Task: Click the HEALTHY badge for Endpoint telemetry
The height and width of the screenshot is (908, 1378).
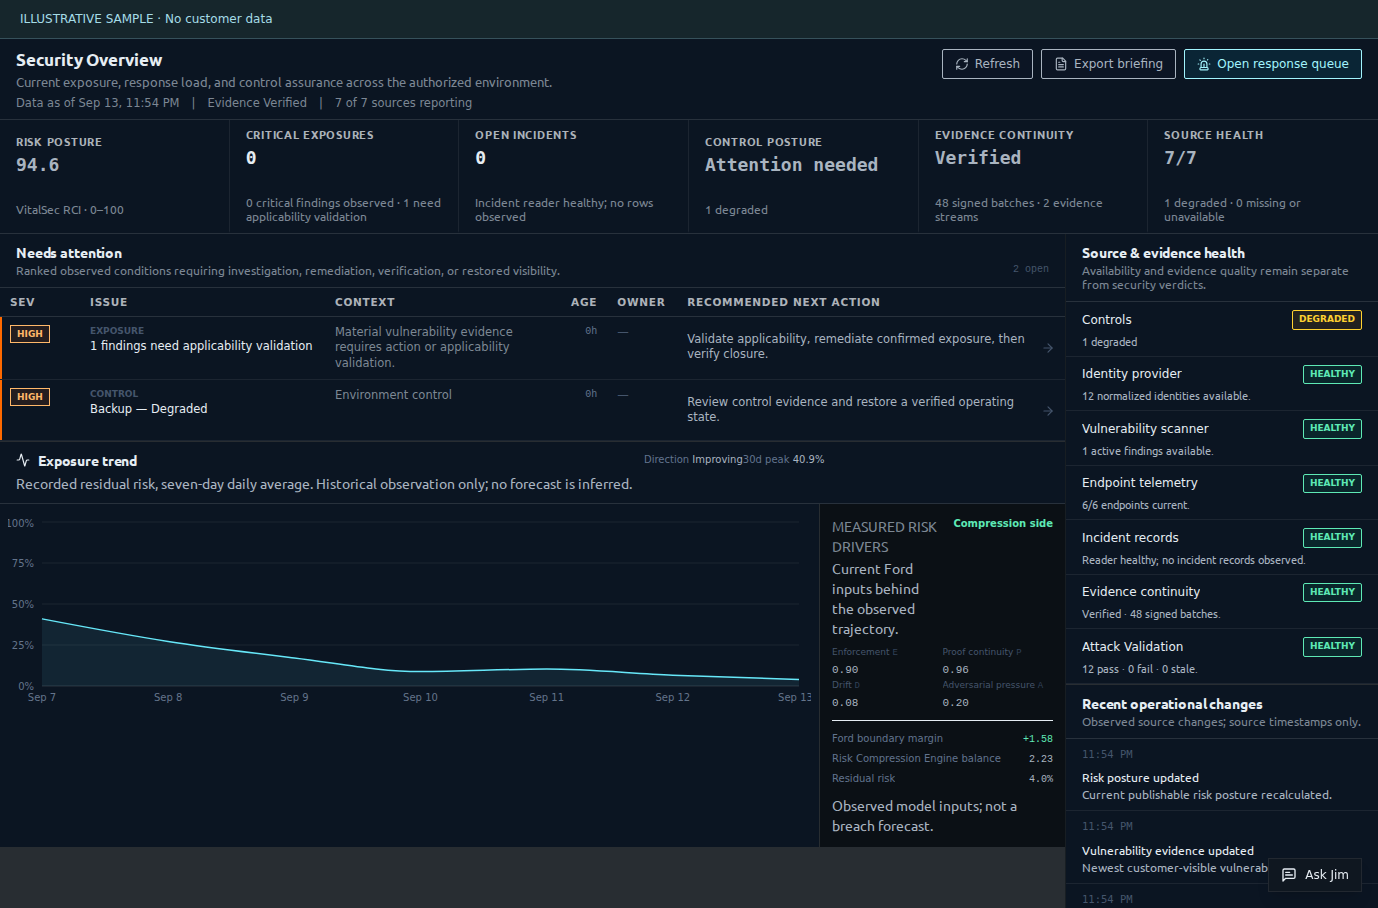Action: tap(1332, 483)
